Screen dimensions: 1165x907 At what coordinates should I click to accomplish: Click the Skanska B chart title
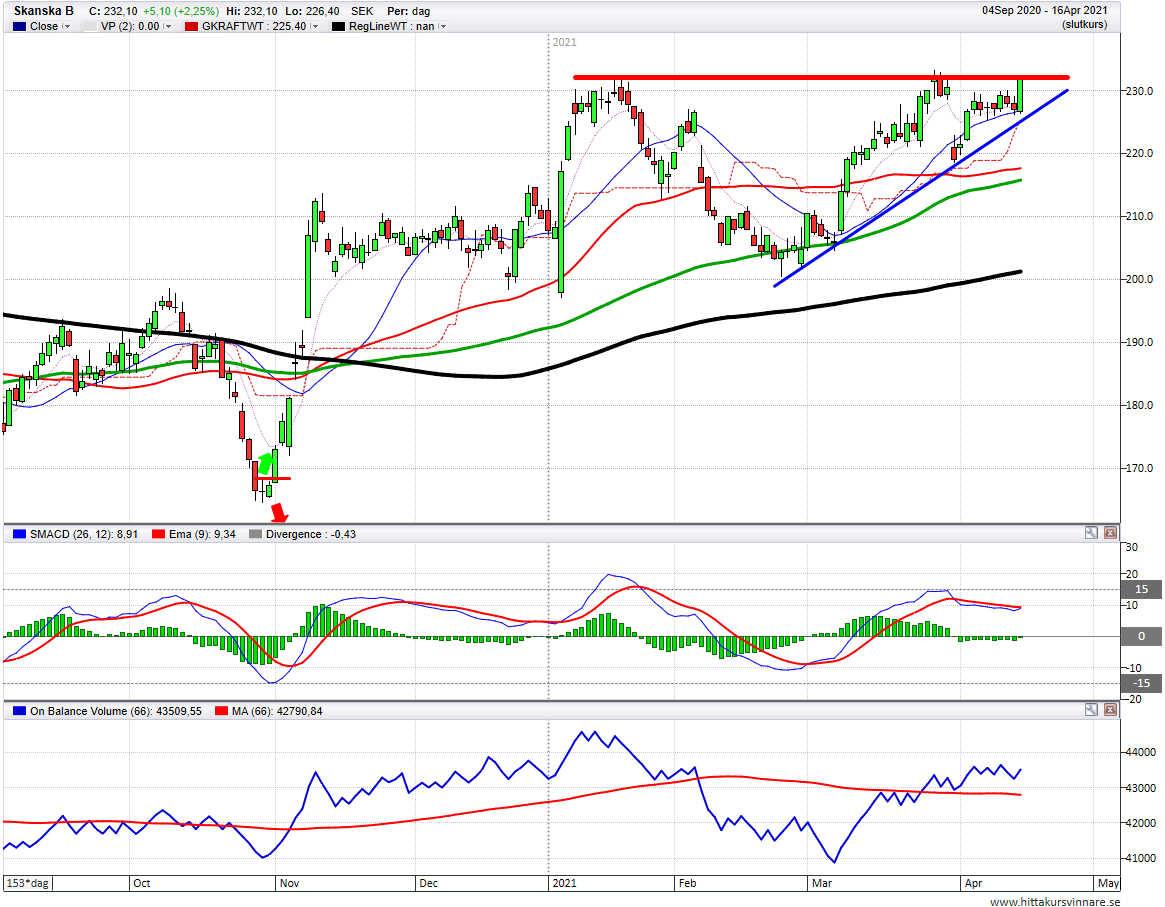(x=43, y=11)
